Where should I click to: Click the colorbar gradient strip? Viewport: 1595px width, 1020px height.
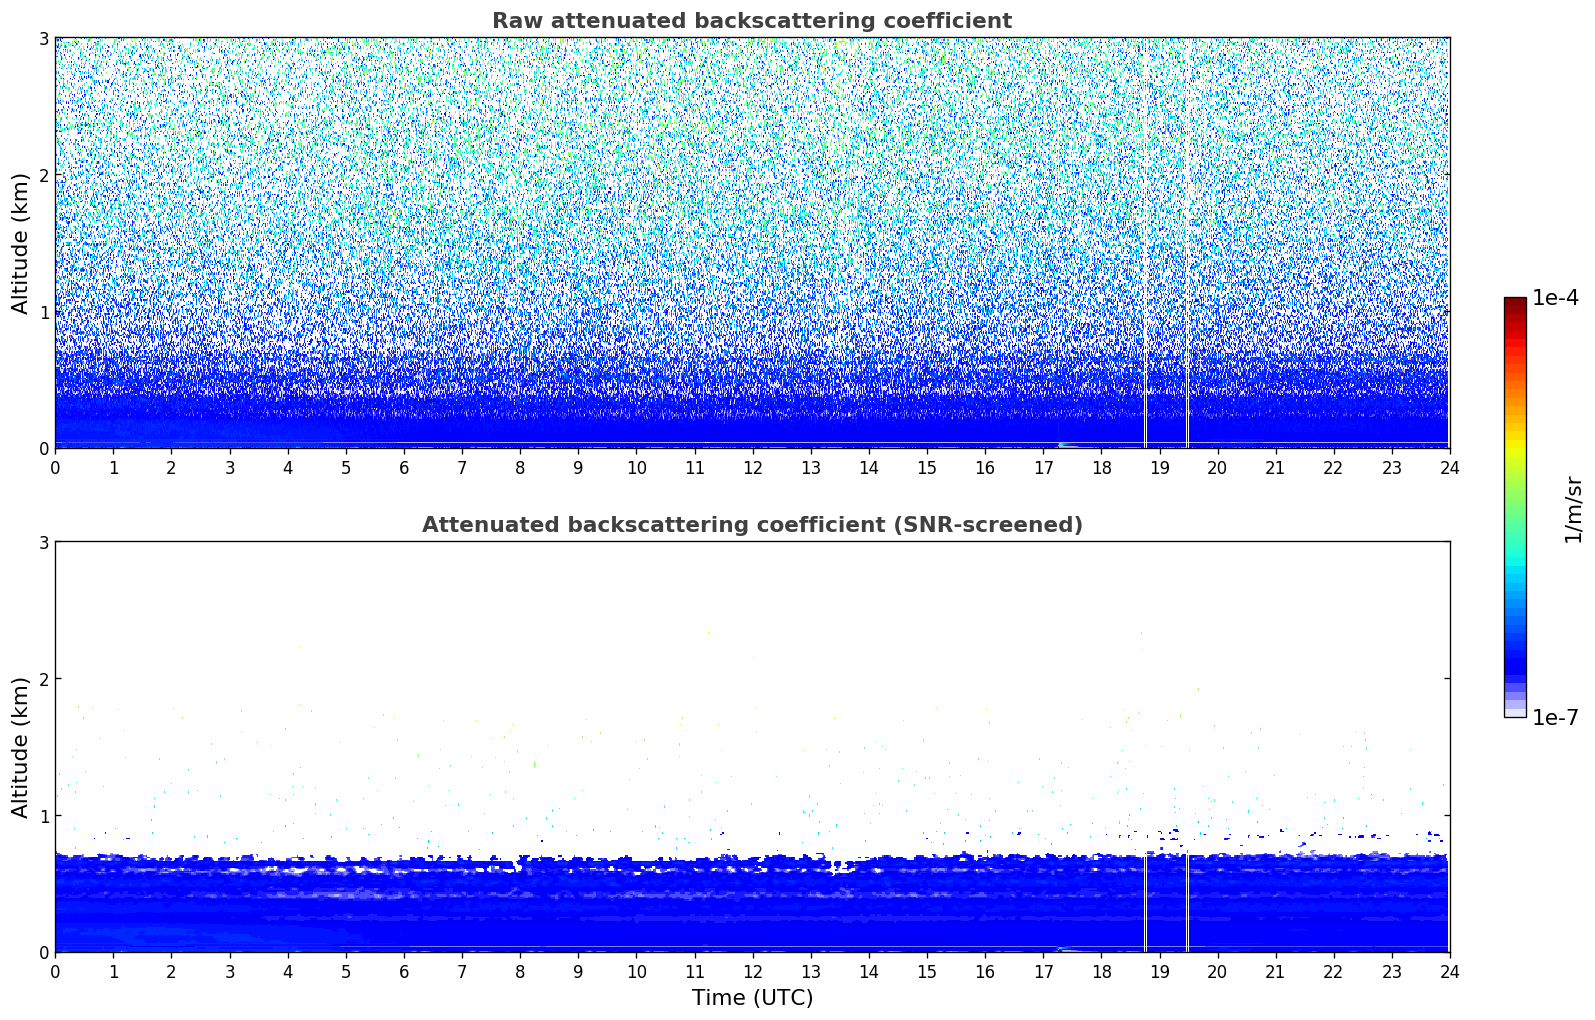click(1515, 507)
